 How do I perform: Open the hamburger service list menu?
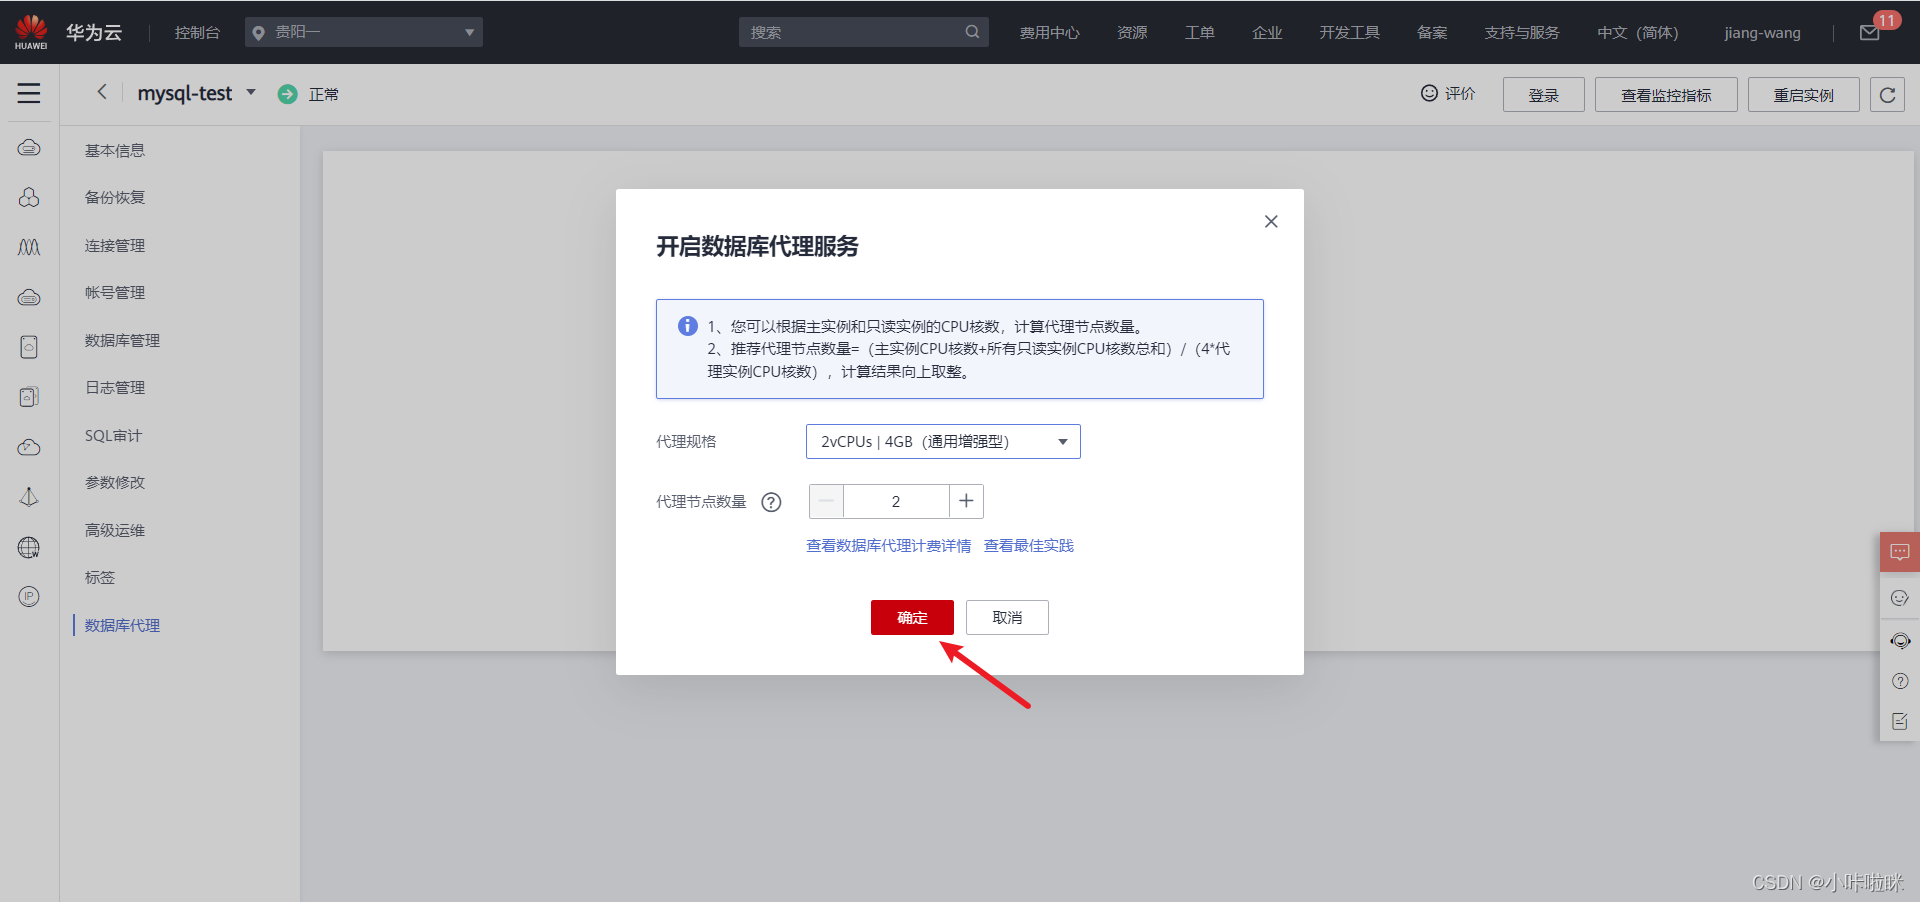click(x=29, y=93)
